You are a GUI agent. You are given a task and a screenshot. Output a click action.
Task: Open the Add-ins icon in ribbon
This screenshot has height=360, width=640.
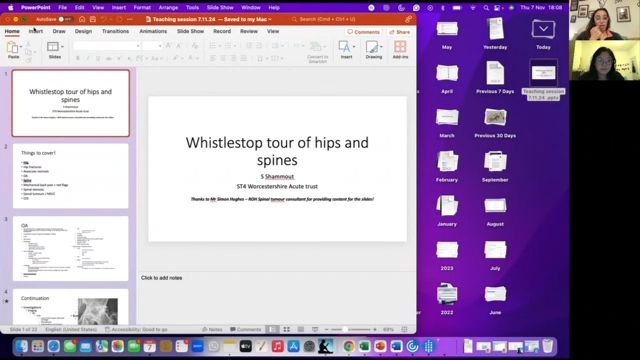(400, 50)
